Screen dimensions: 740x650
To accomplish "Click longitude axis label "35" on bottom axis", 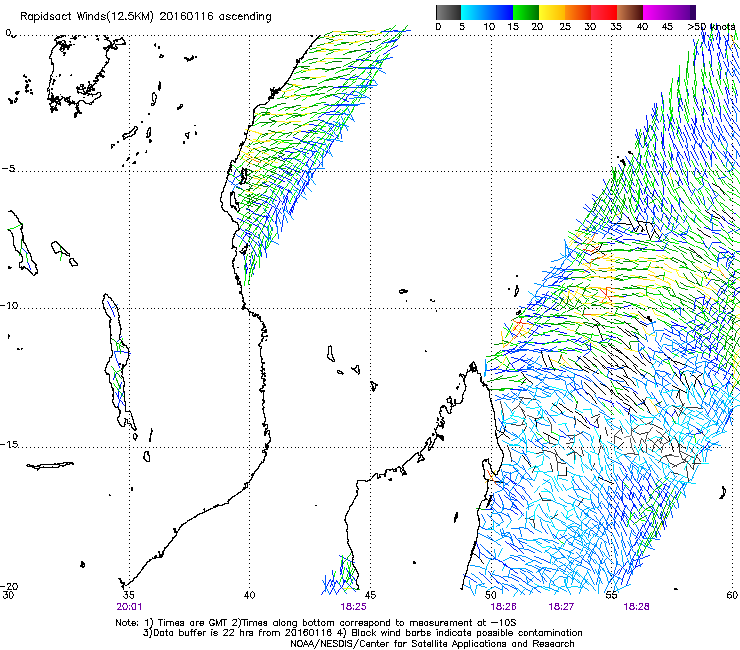I will coord(128,595).
